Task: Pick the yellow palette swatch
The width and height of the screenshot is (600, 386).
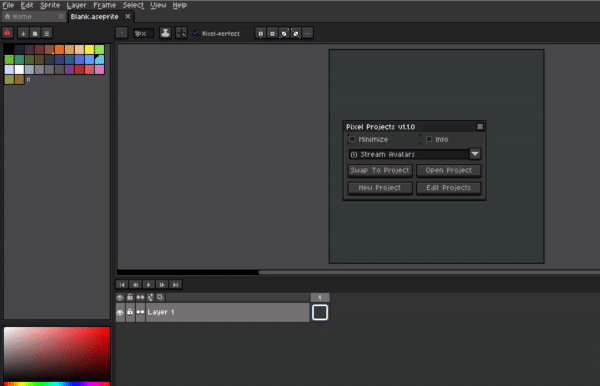Action: [89, 49]
